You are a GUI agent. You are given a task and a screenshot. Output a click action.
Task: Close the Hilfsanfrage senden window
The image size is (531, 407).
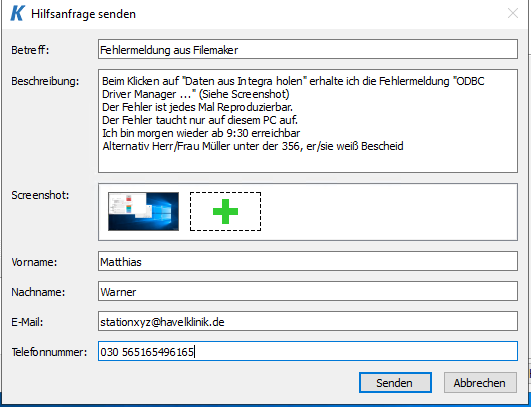pyautogui.click(x=513, y=14)
